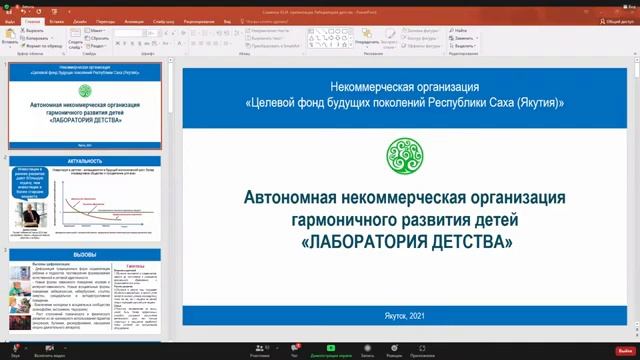The width and height of the screenshot is (640, 360).
Task: Click the Общий доступ (share) button
Action: pos(616,21)
